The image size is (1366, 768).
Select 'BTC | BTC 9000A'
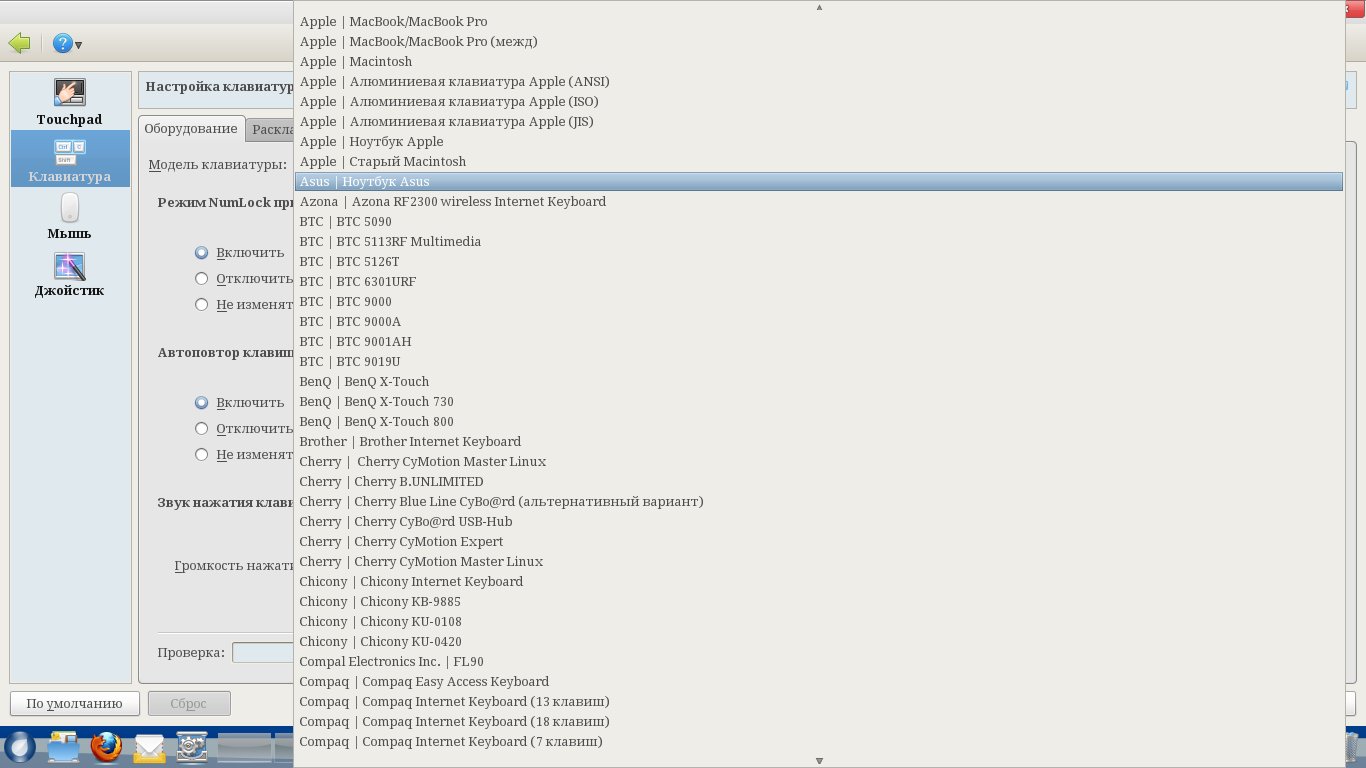pyautogui.click(x=819, y=322)
